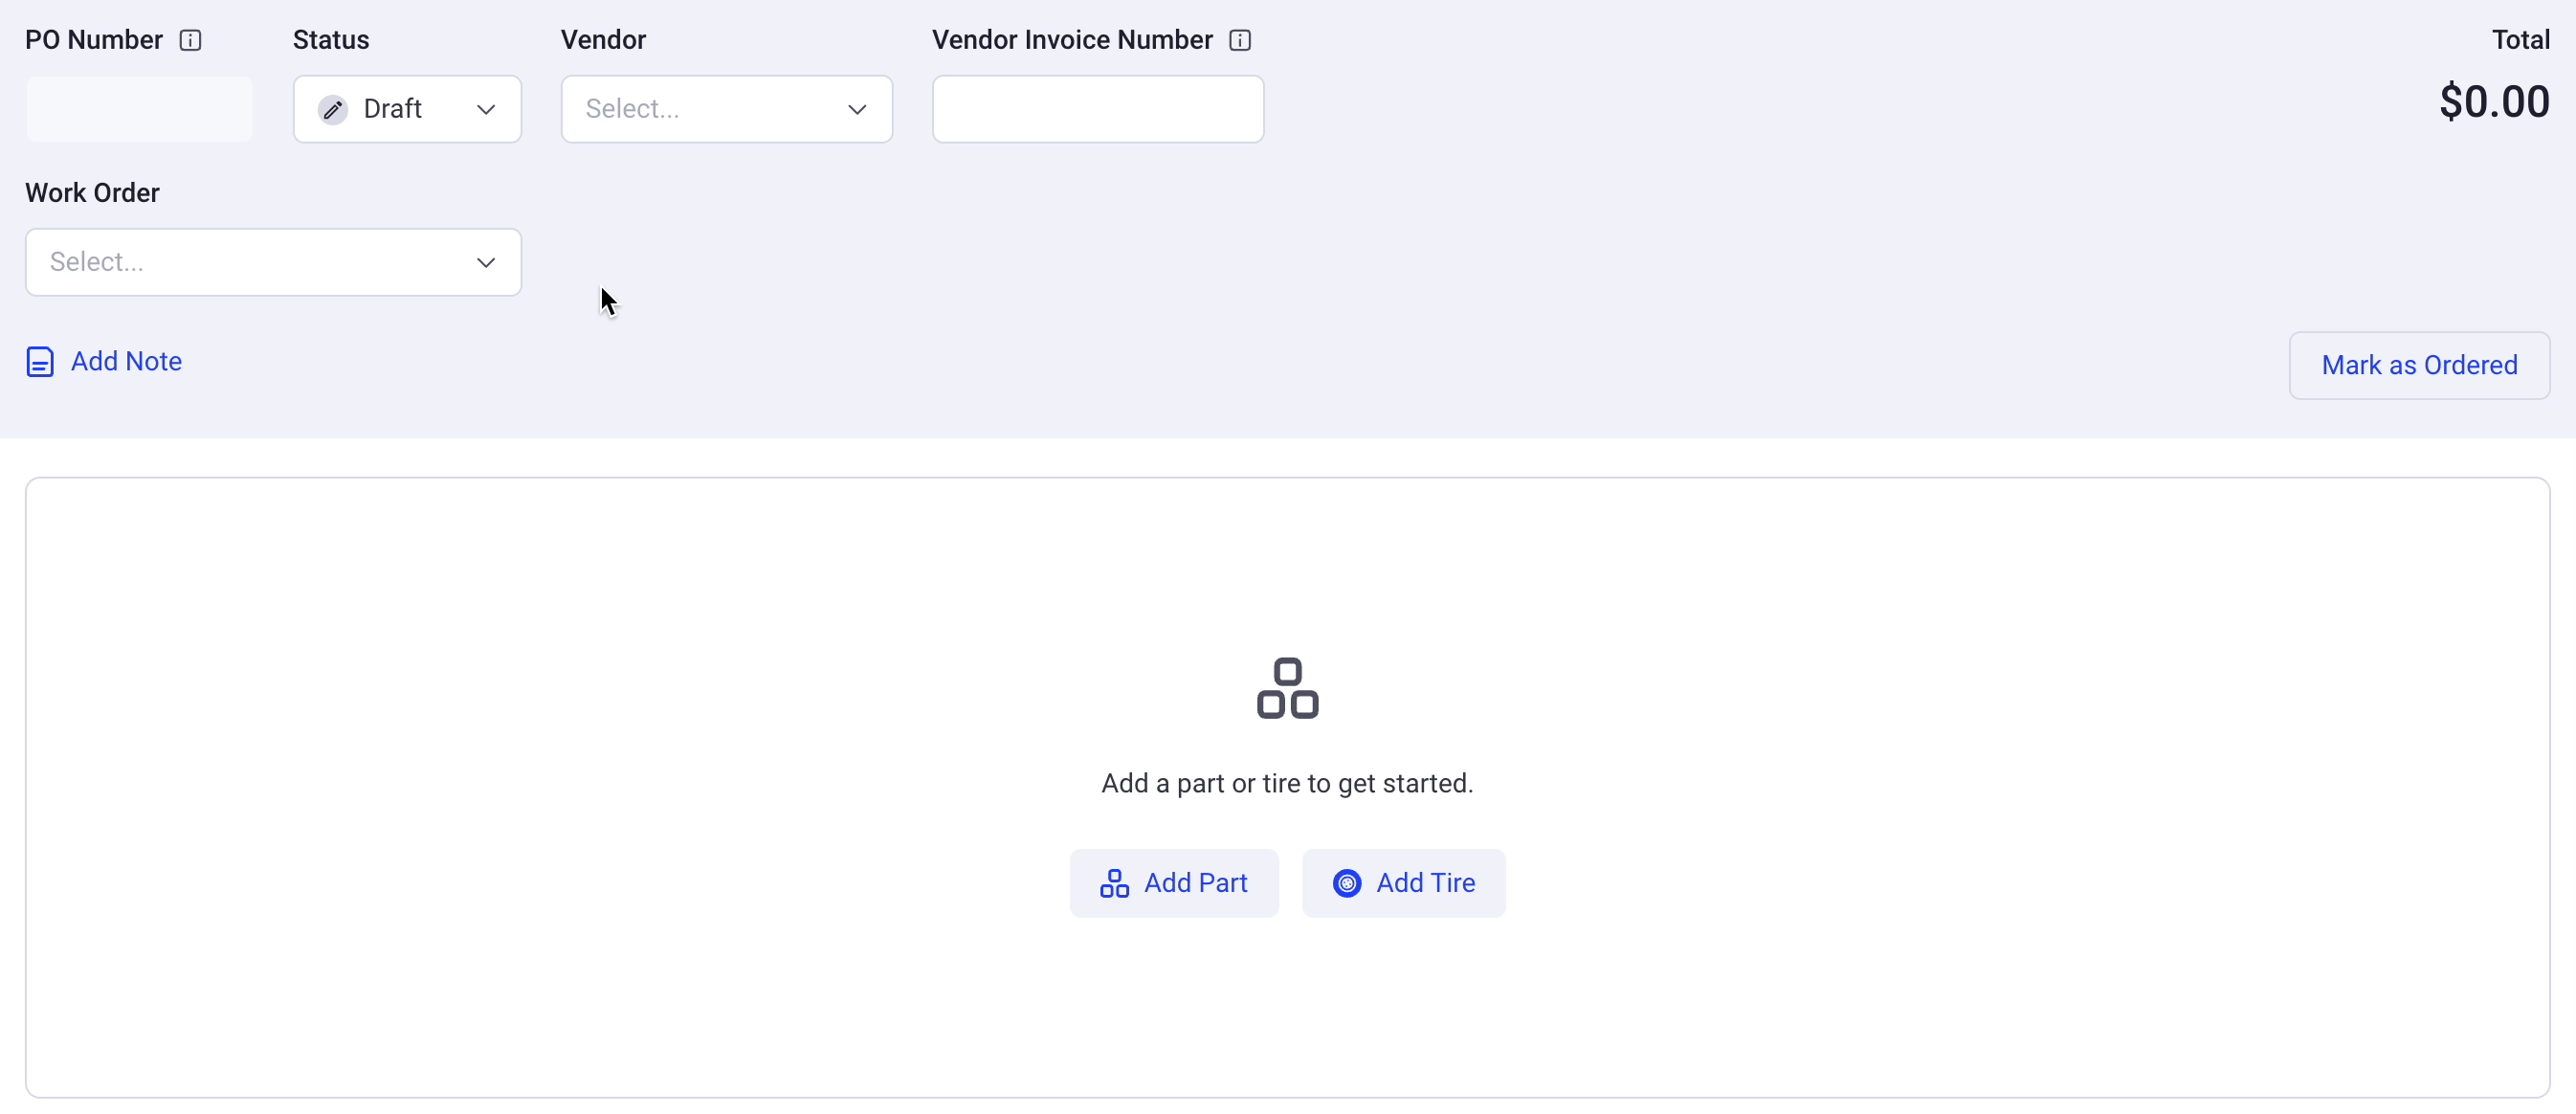Click the large parts icon in empty state
This screenshot has width=2576, height=1114.
[x=1288, y=688]
